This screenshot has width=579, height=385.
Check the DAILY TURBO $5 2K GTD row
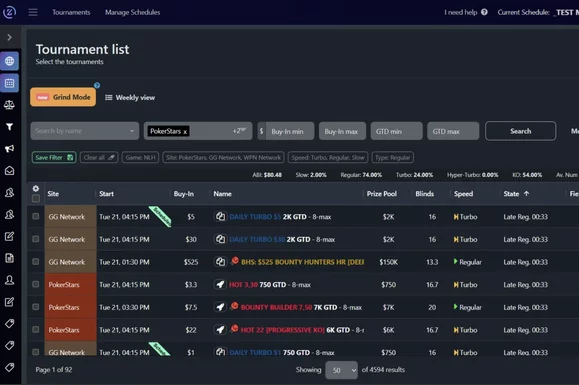click(36, 216)
